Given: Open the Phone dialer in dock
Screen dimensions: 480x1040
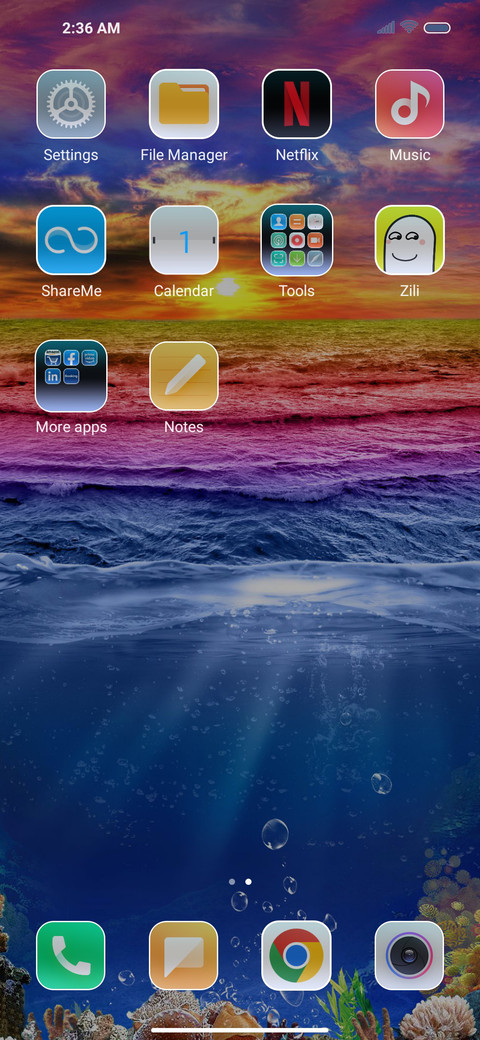Looking at the screenshot, I should tap(71, 956).
